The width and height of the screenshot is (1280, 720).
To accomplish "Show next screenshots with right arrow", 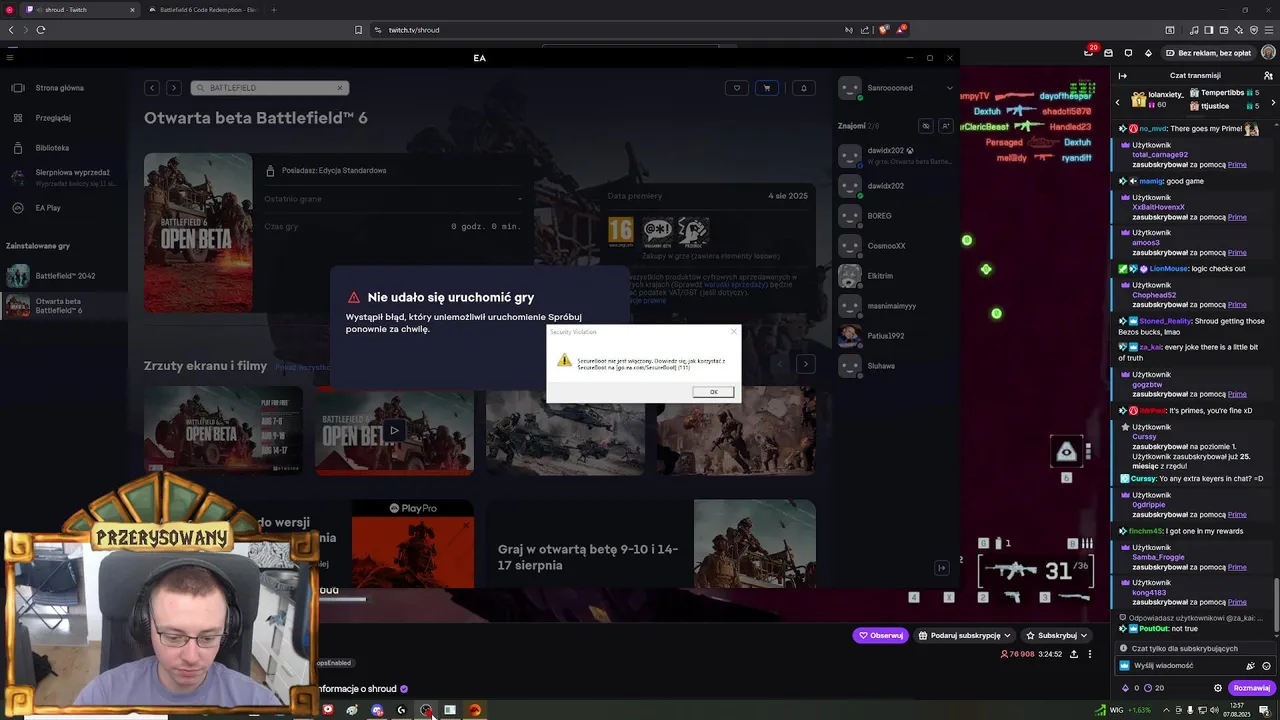I will (805, 365).
